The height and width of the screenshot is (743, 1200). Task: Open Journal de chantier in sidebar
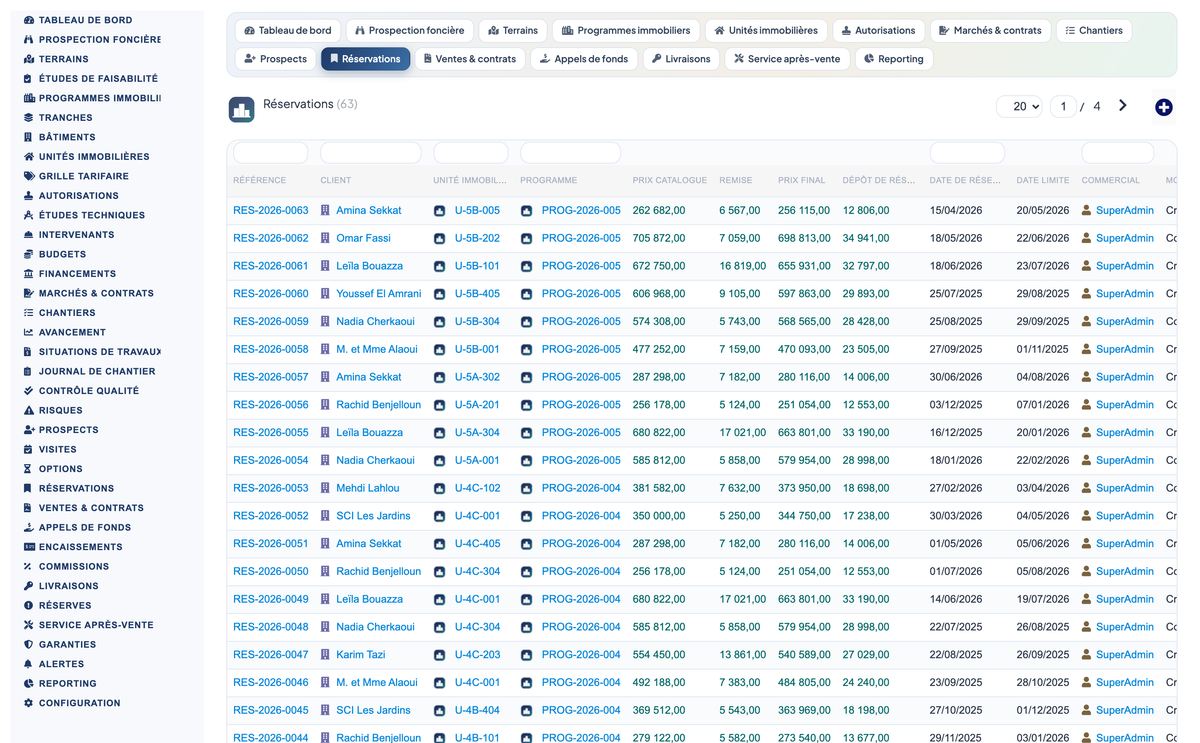[x=90, y=371]
